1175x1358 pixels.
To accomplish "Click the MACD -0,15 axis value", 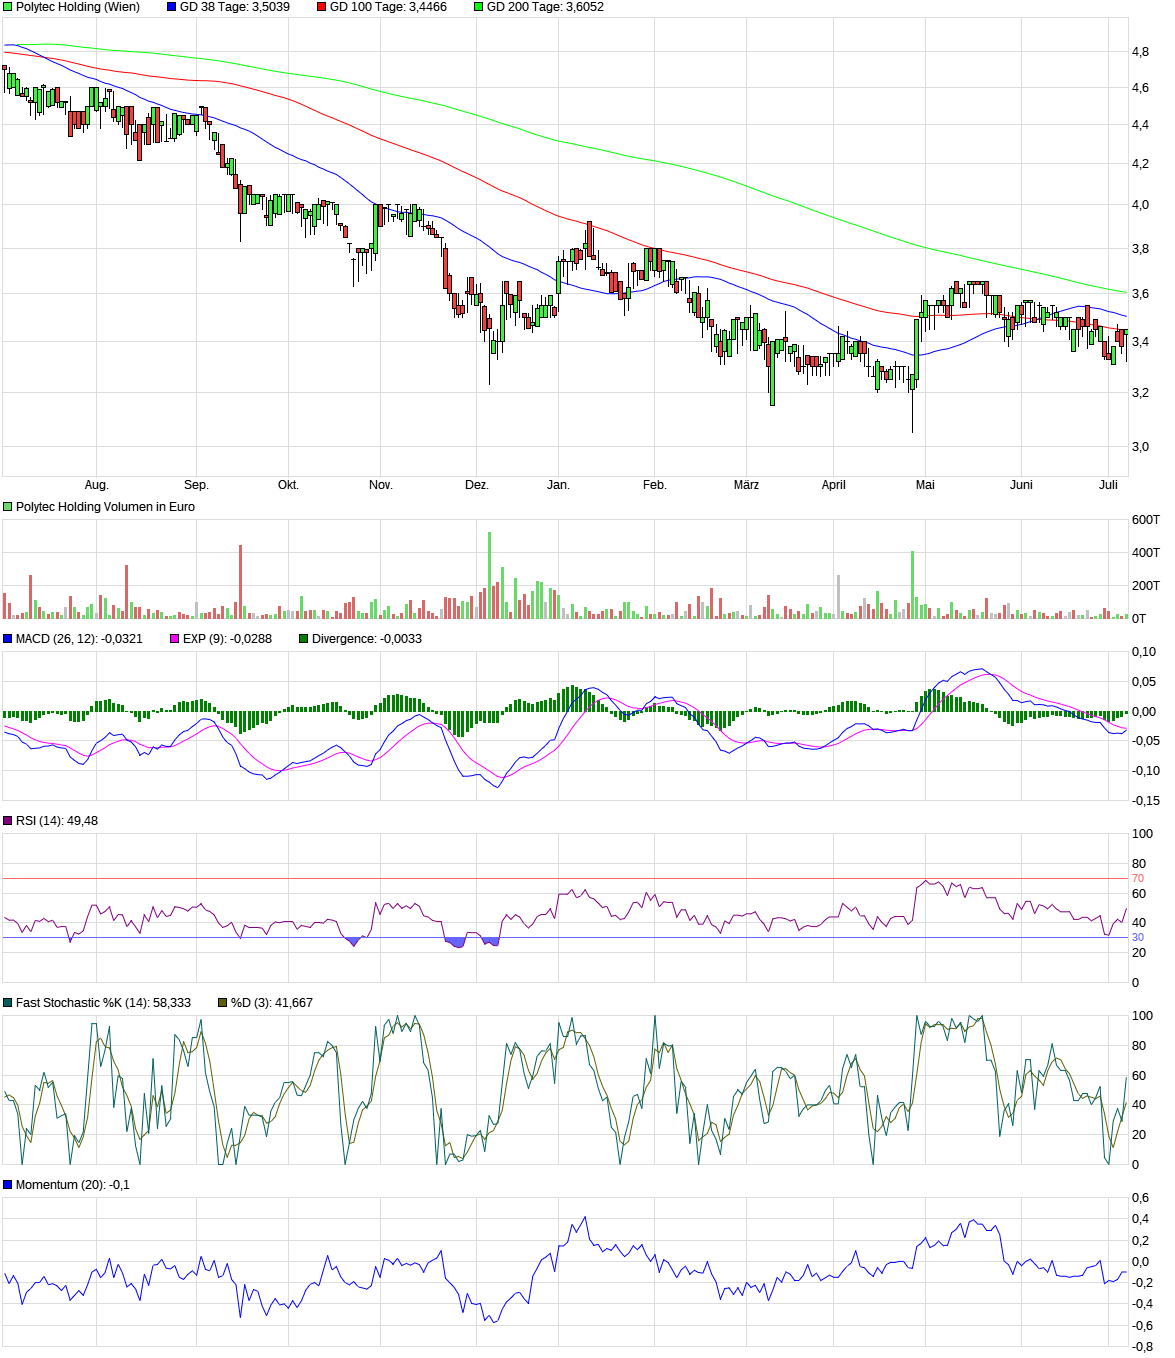I will click(x=1146, y=801).
